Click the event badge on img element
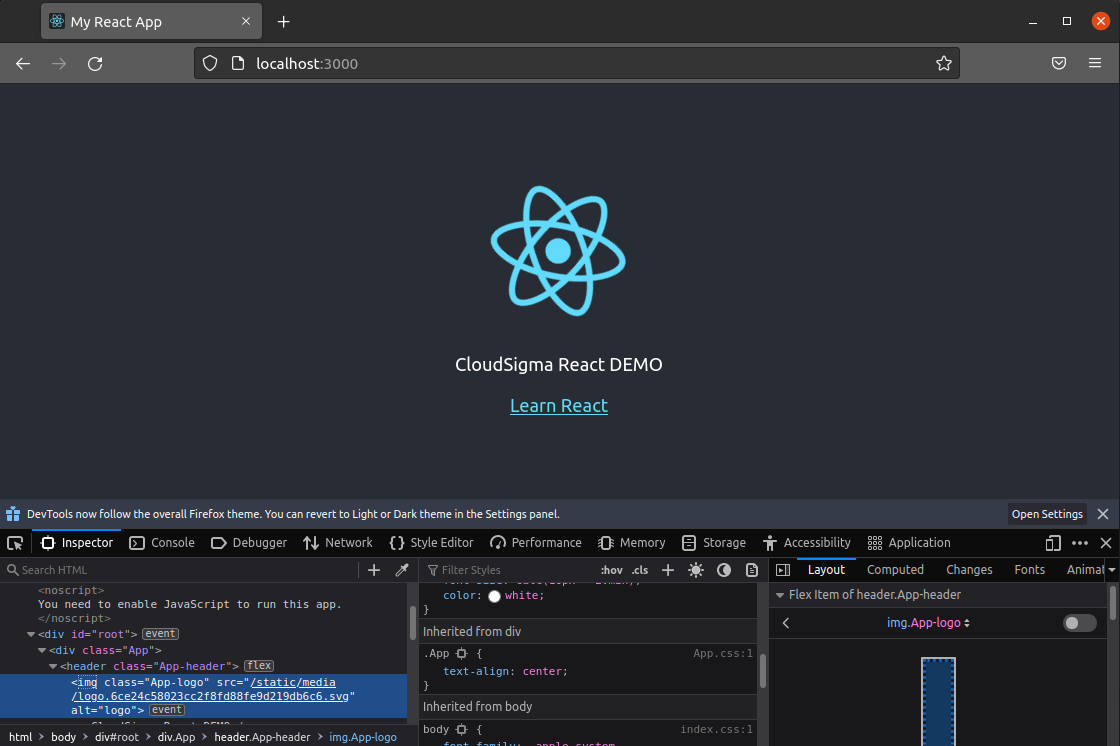This screenshot has width=1120, height=746. point(166,710)
